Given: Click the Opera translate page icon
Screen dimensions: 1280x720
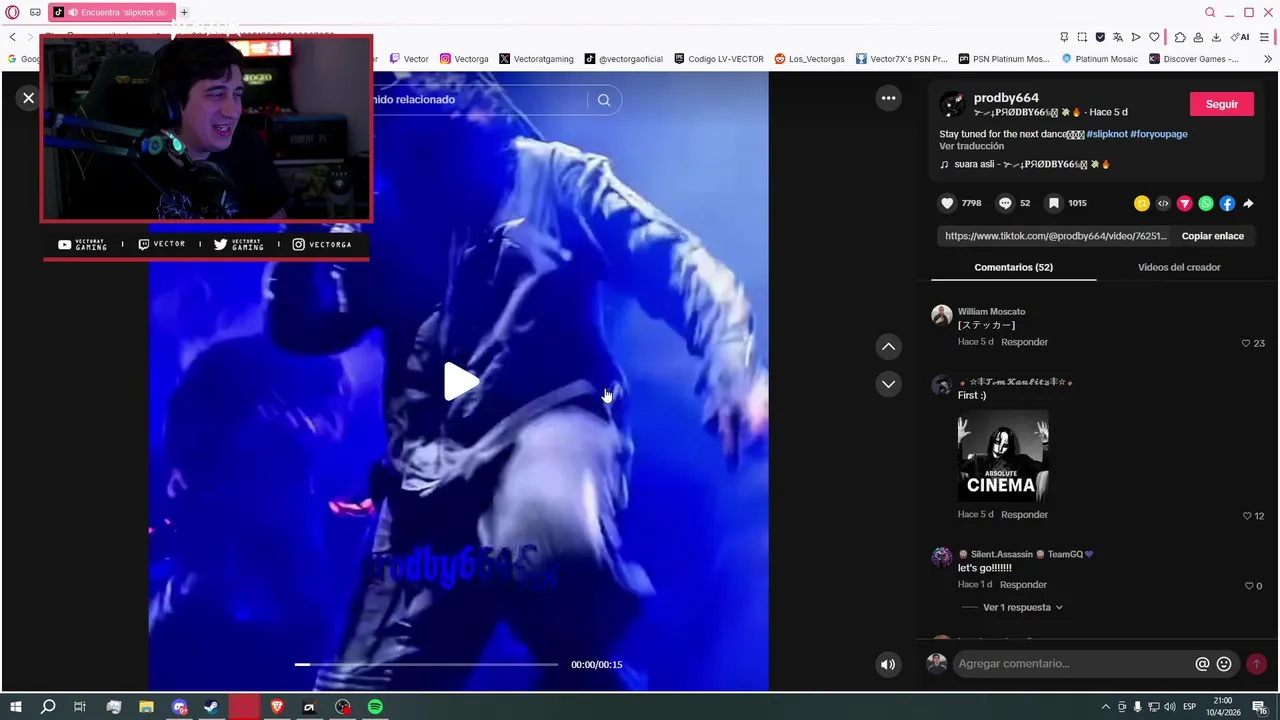Looking at the screenshot, I should coord(1118,37).
